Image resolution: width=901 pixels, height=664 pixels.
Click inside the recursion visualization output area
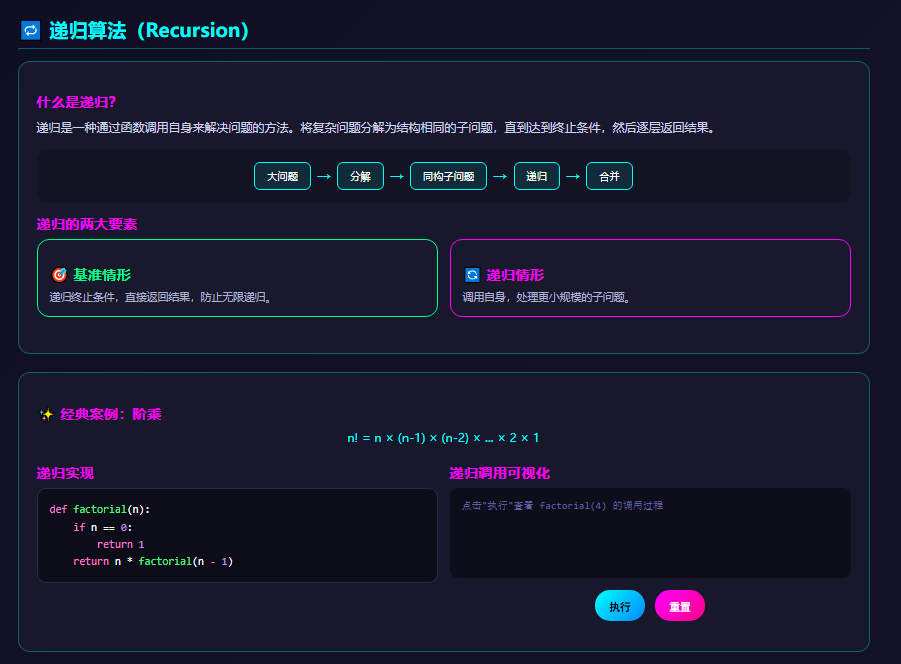point(651,533)
